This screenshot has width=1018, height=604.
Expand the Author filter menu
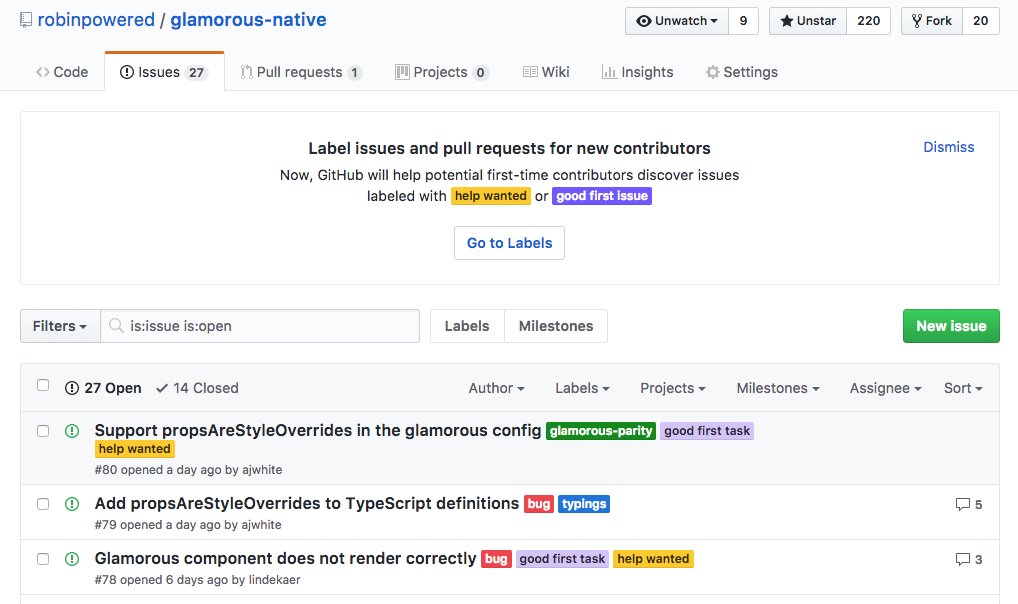[497, 388]
